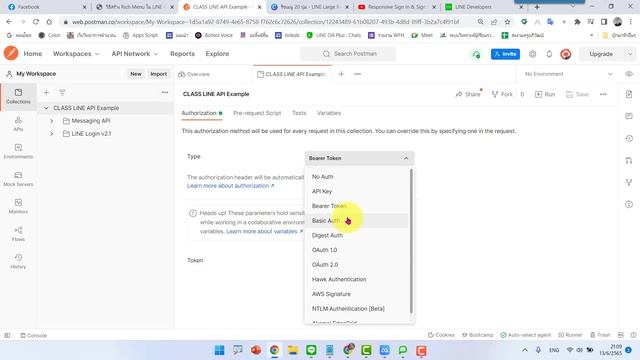Open the Flows sidebar panel
This screenshot has height=360, width=640.
[18, 234]
